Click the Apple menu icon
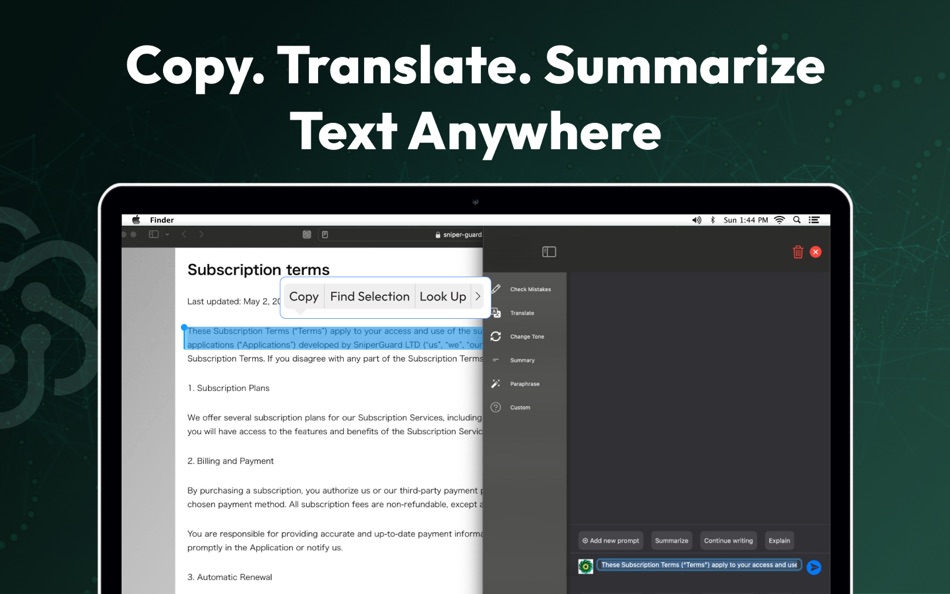This screenshot has height=594, width=950. (136, 220)
